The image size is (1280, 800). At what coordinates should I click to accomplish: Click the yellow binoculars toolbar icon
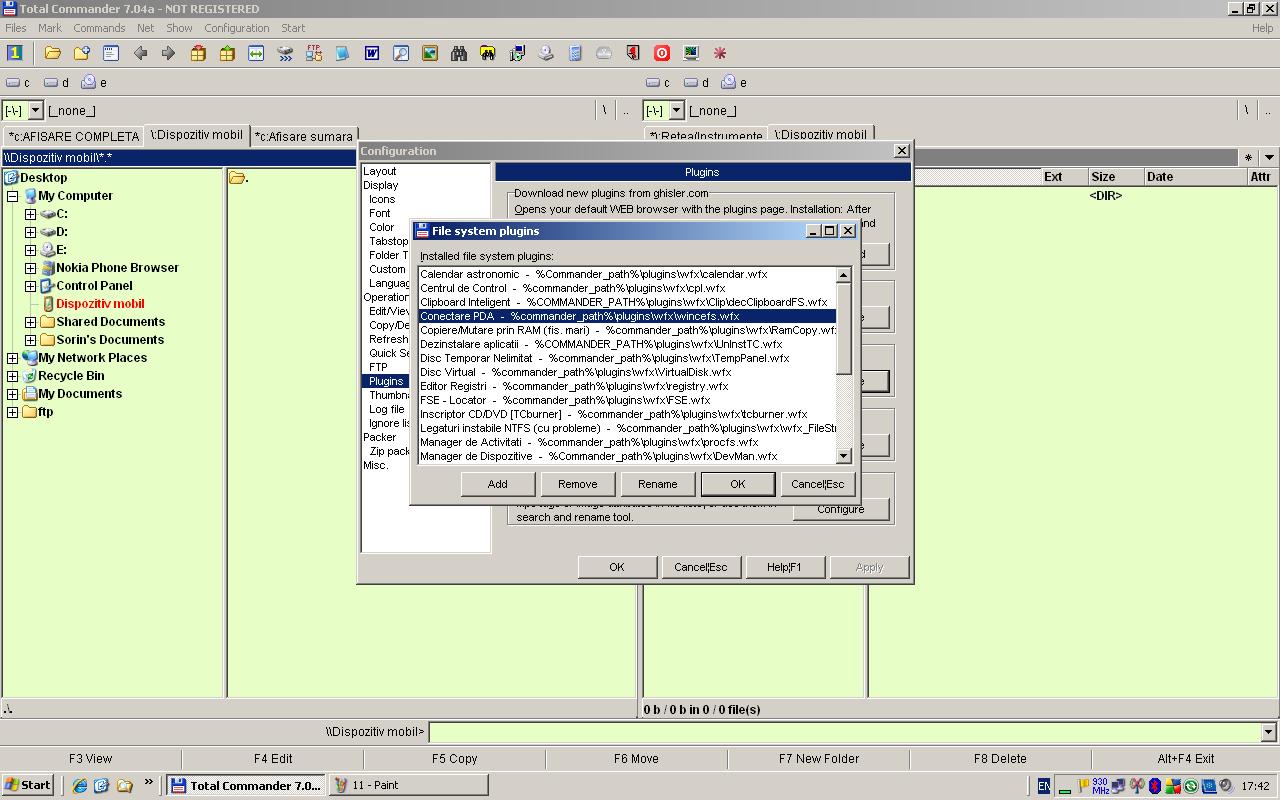point(488,53)
